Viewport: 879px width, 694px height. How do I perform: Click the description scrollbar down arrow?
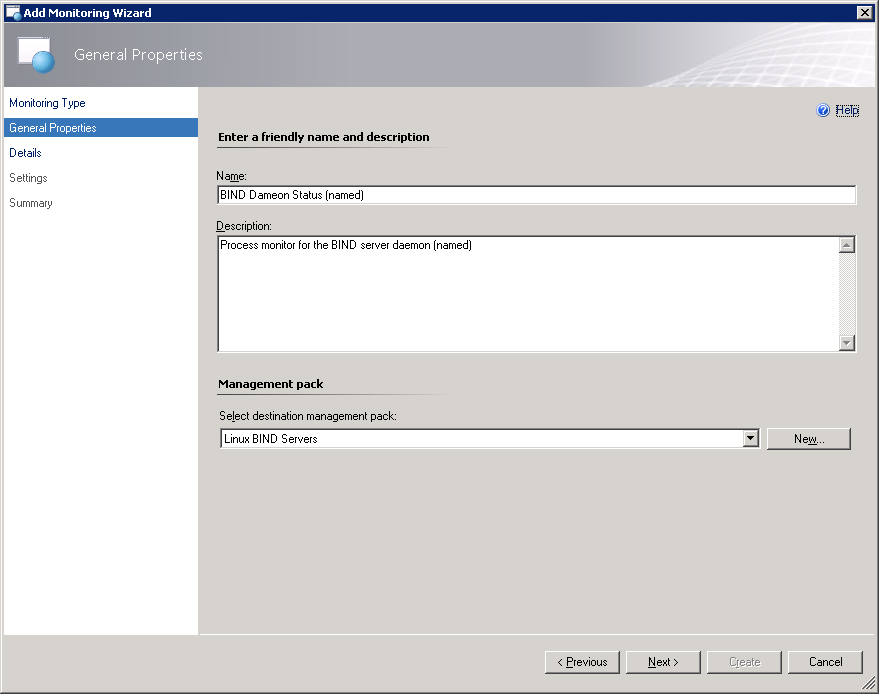pos(847,343)
